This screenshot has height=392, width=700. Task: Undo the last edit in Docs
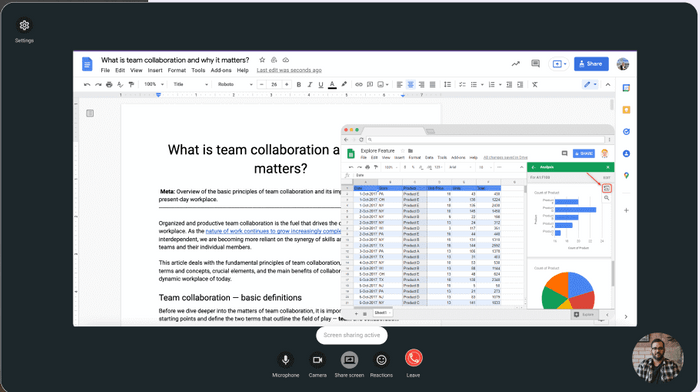point(87,84)
